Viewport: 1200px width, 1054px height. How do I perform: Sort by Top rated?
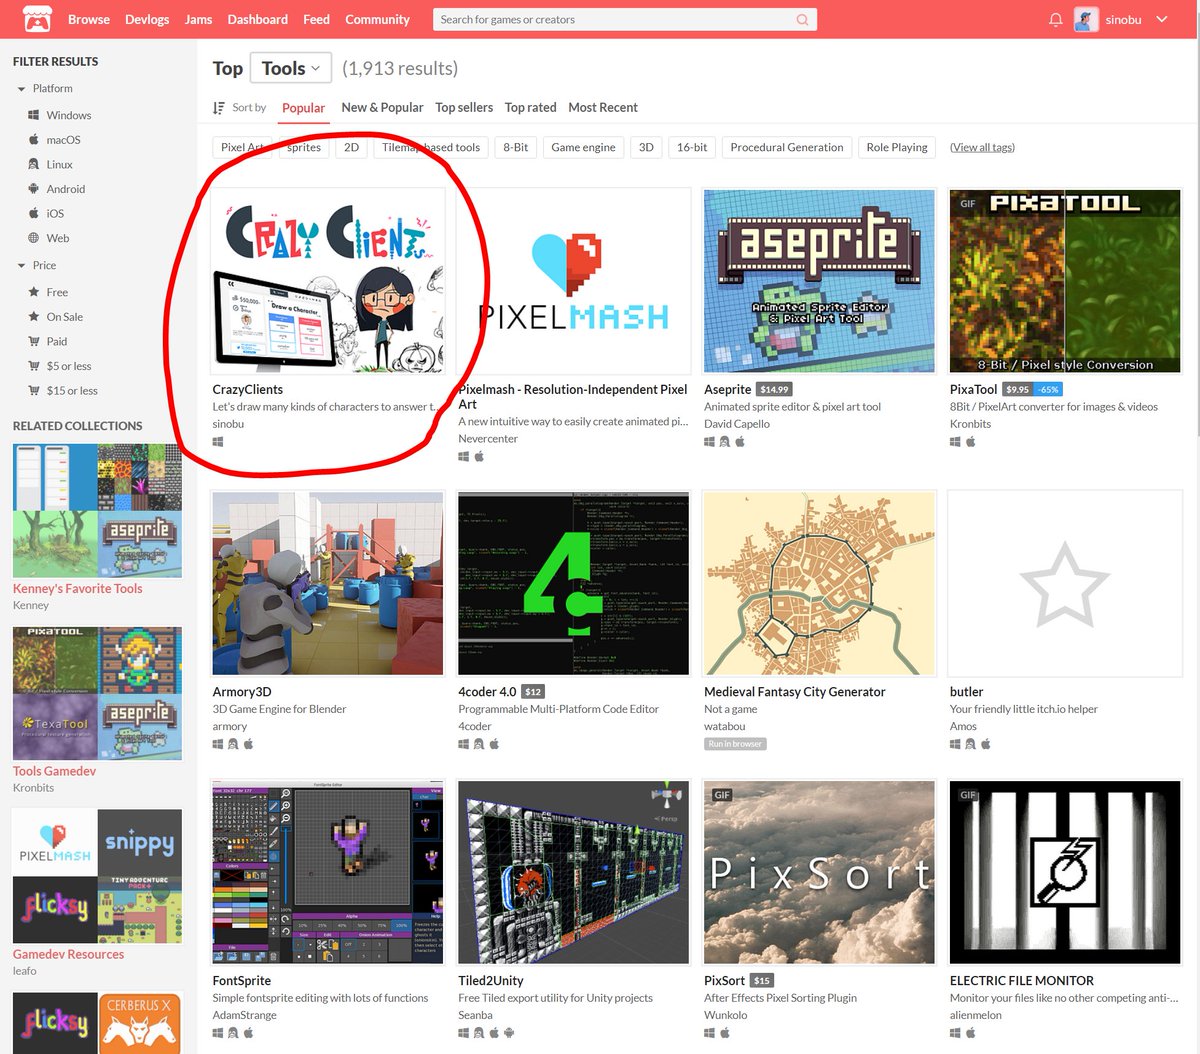(x=530, y=107)
